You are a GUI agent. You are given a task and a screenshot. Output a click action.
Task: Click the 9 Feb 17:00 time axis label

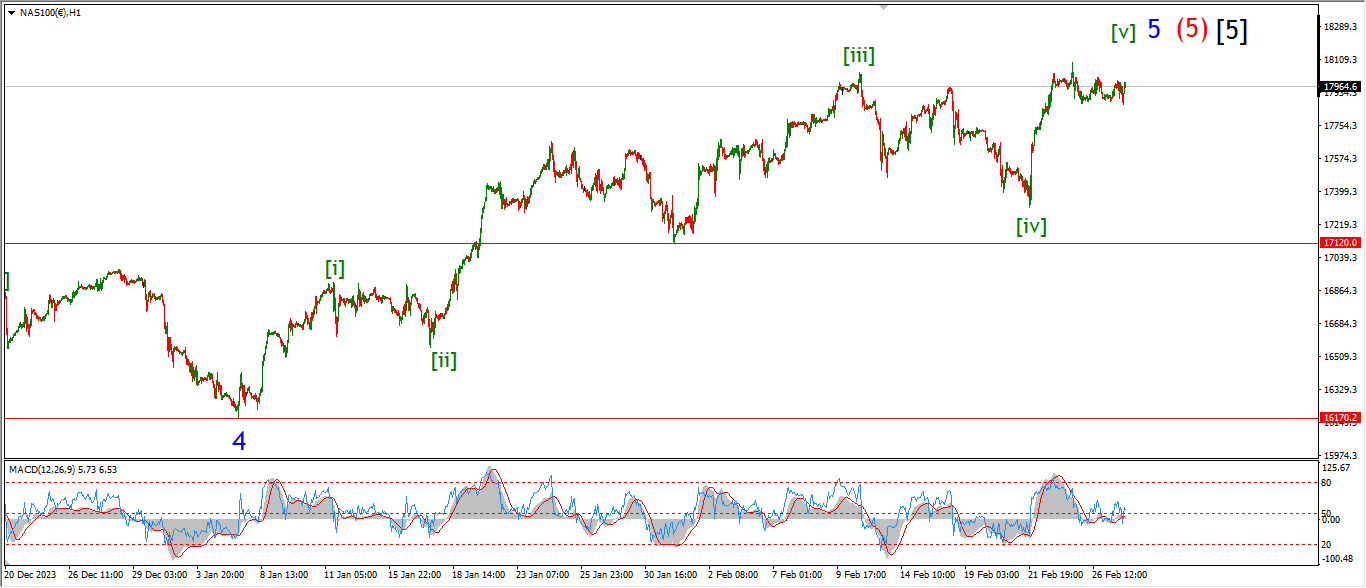click(x=860, y=576)
